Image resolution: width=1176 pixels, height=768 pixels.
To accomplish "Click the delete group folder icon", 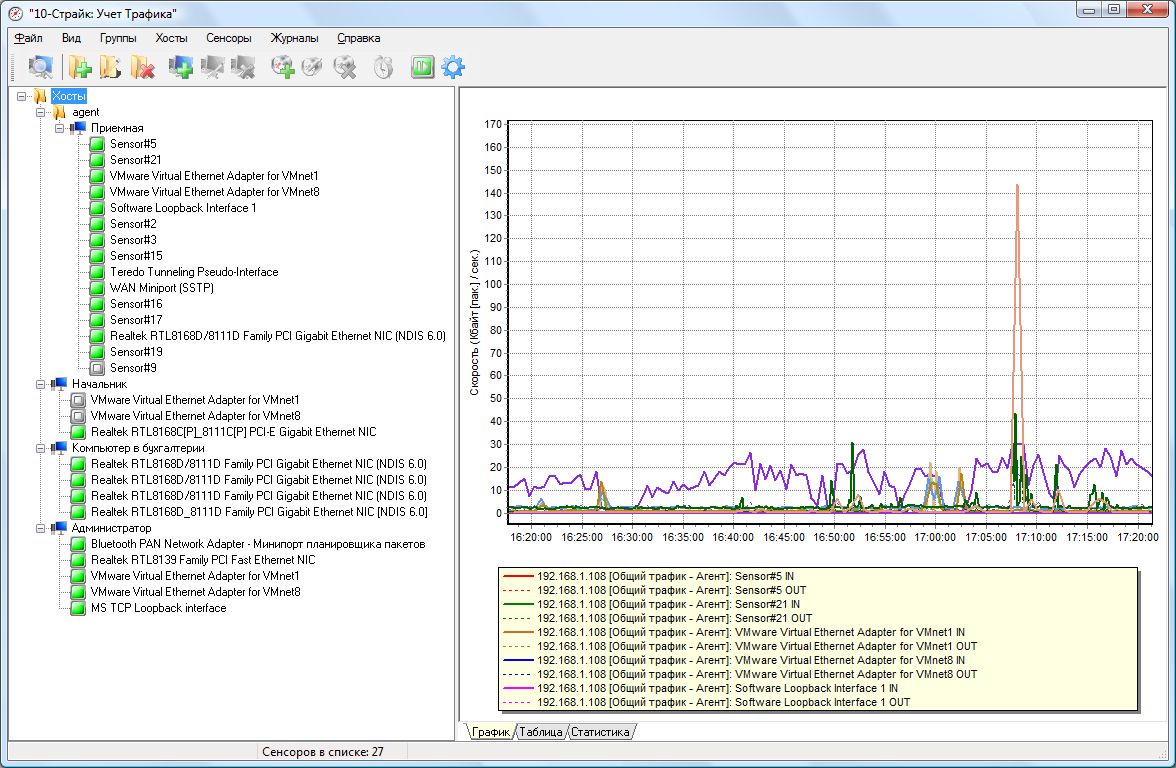I will 142,68.
